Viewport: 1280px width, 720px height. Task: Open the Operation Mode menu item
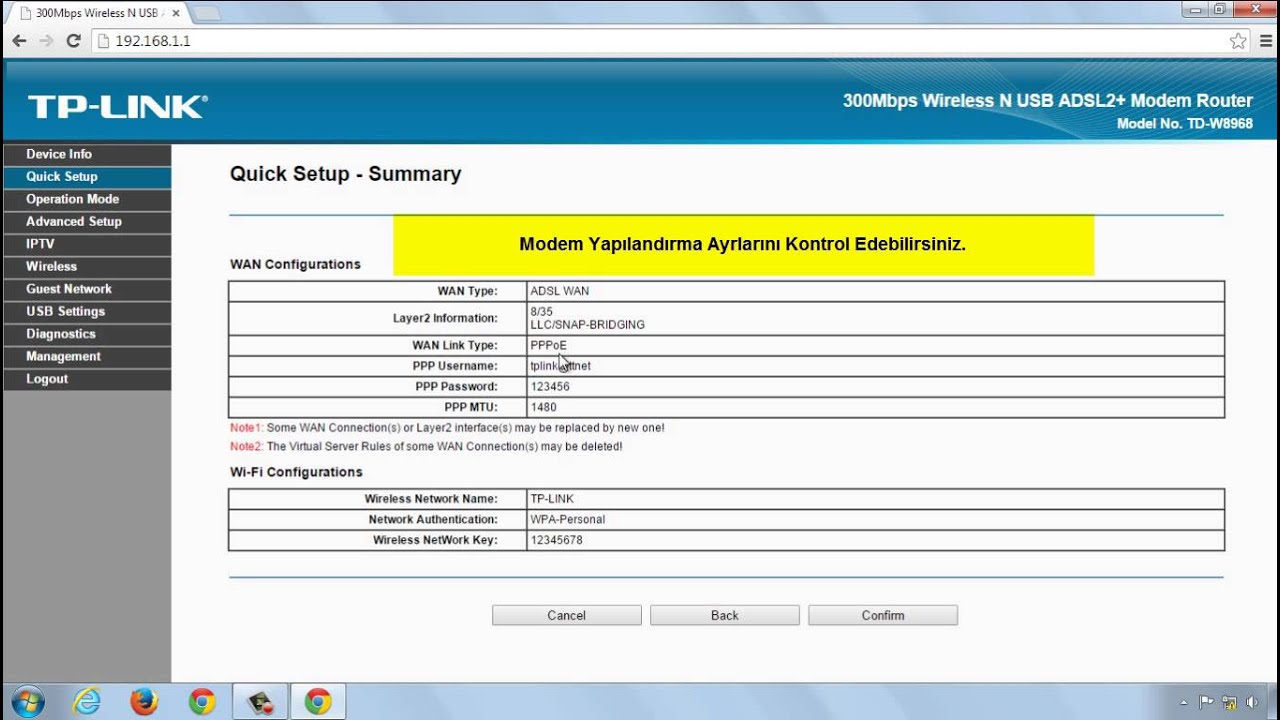pos(87,199)
